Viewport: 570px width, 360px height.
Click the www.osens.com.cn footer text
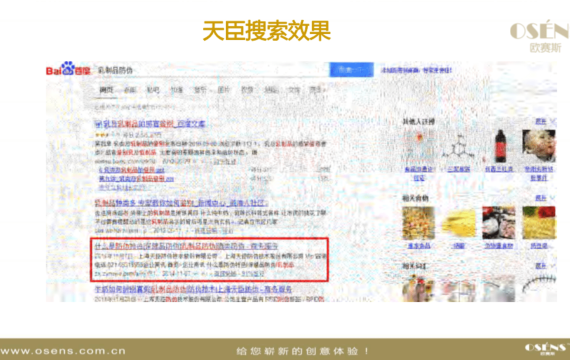(x=63, y=351)
